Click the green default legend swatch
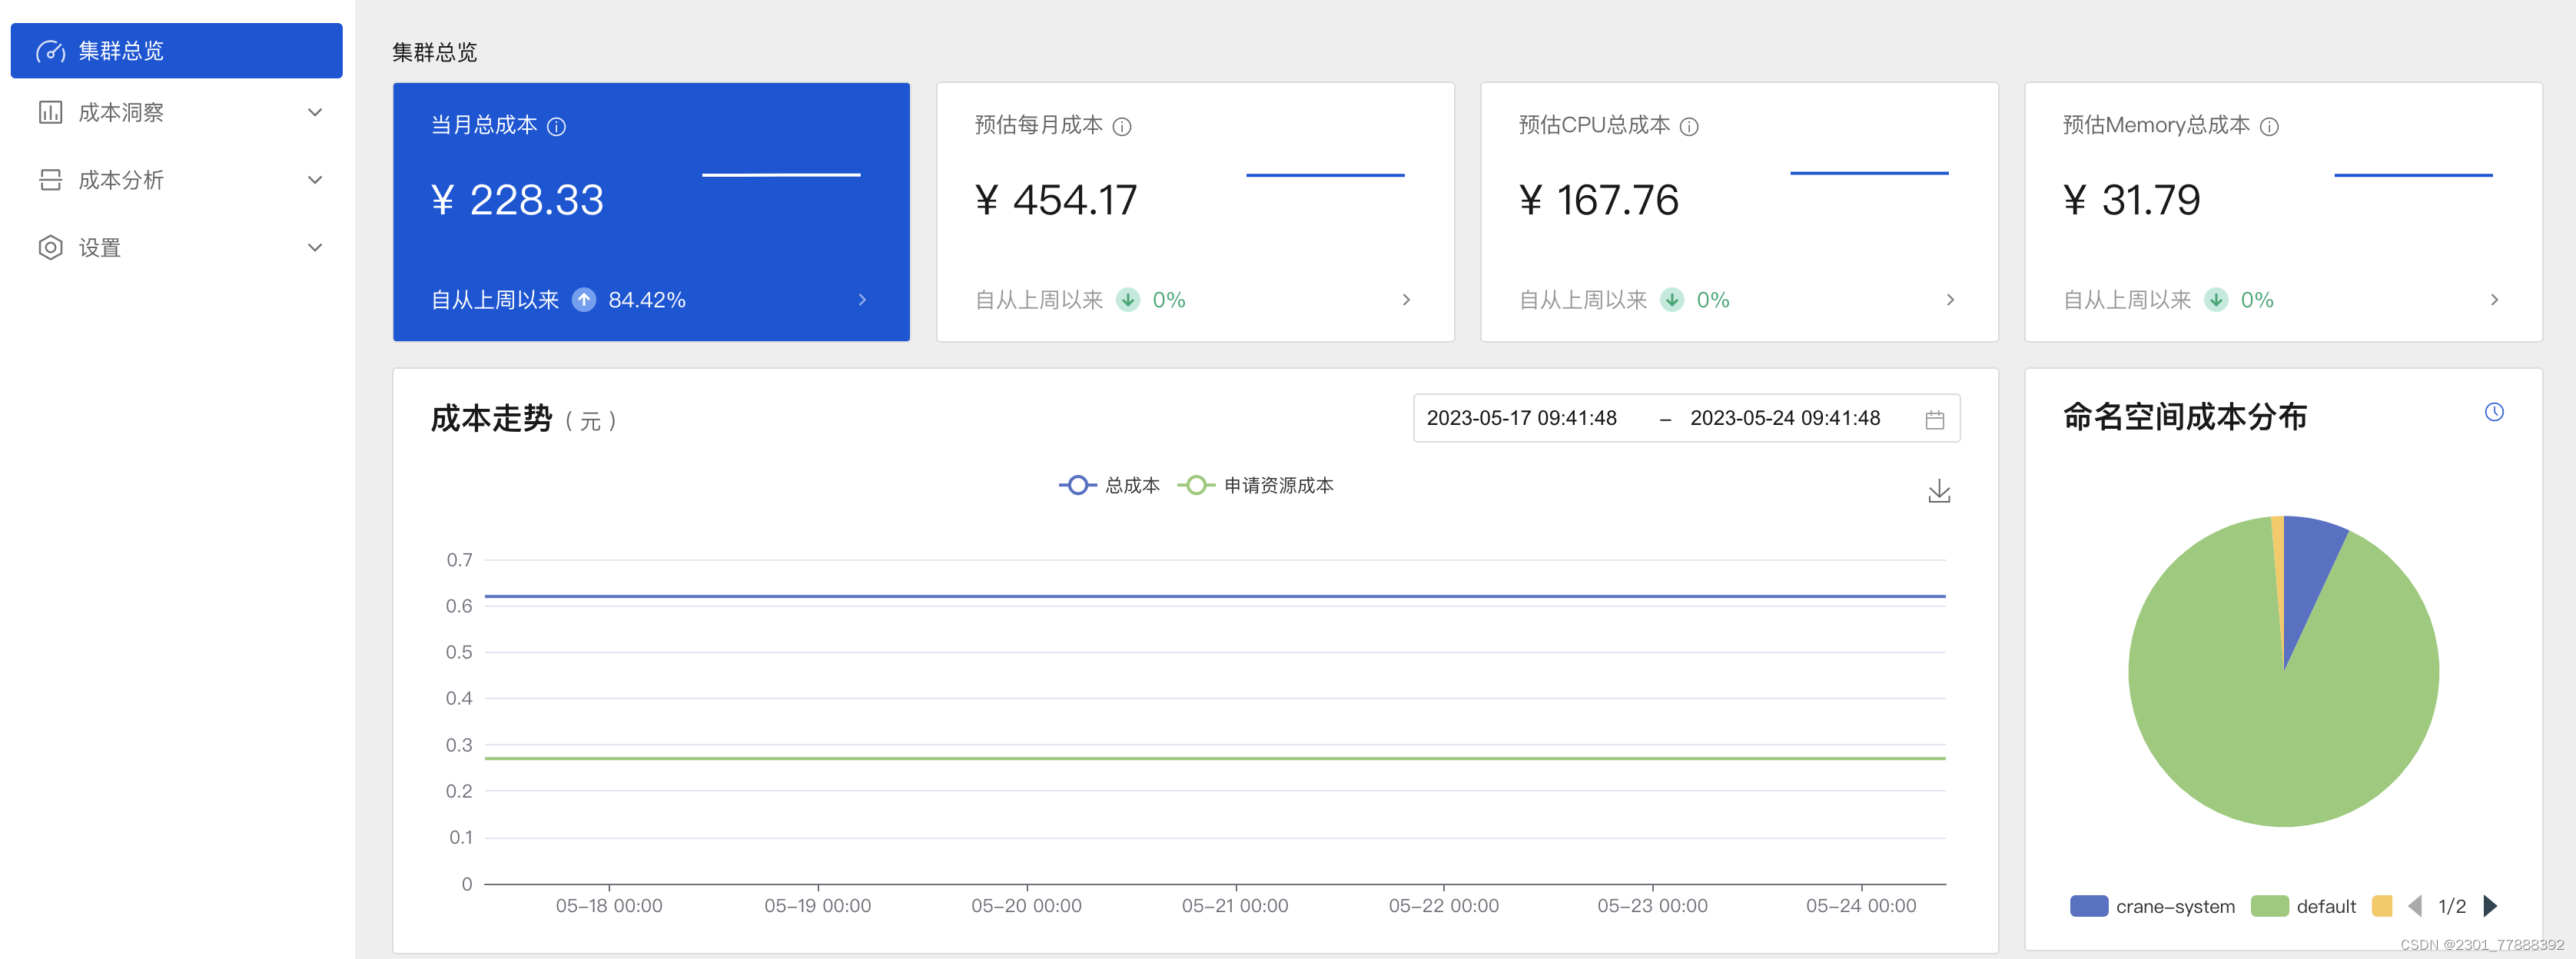2576x959 pixels. 2269,906
